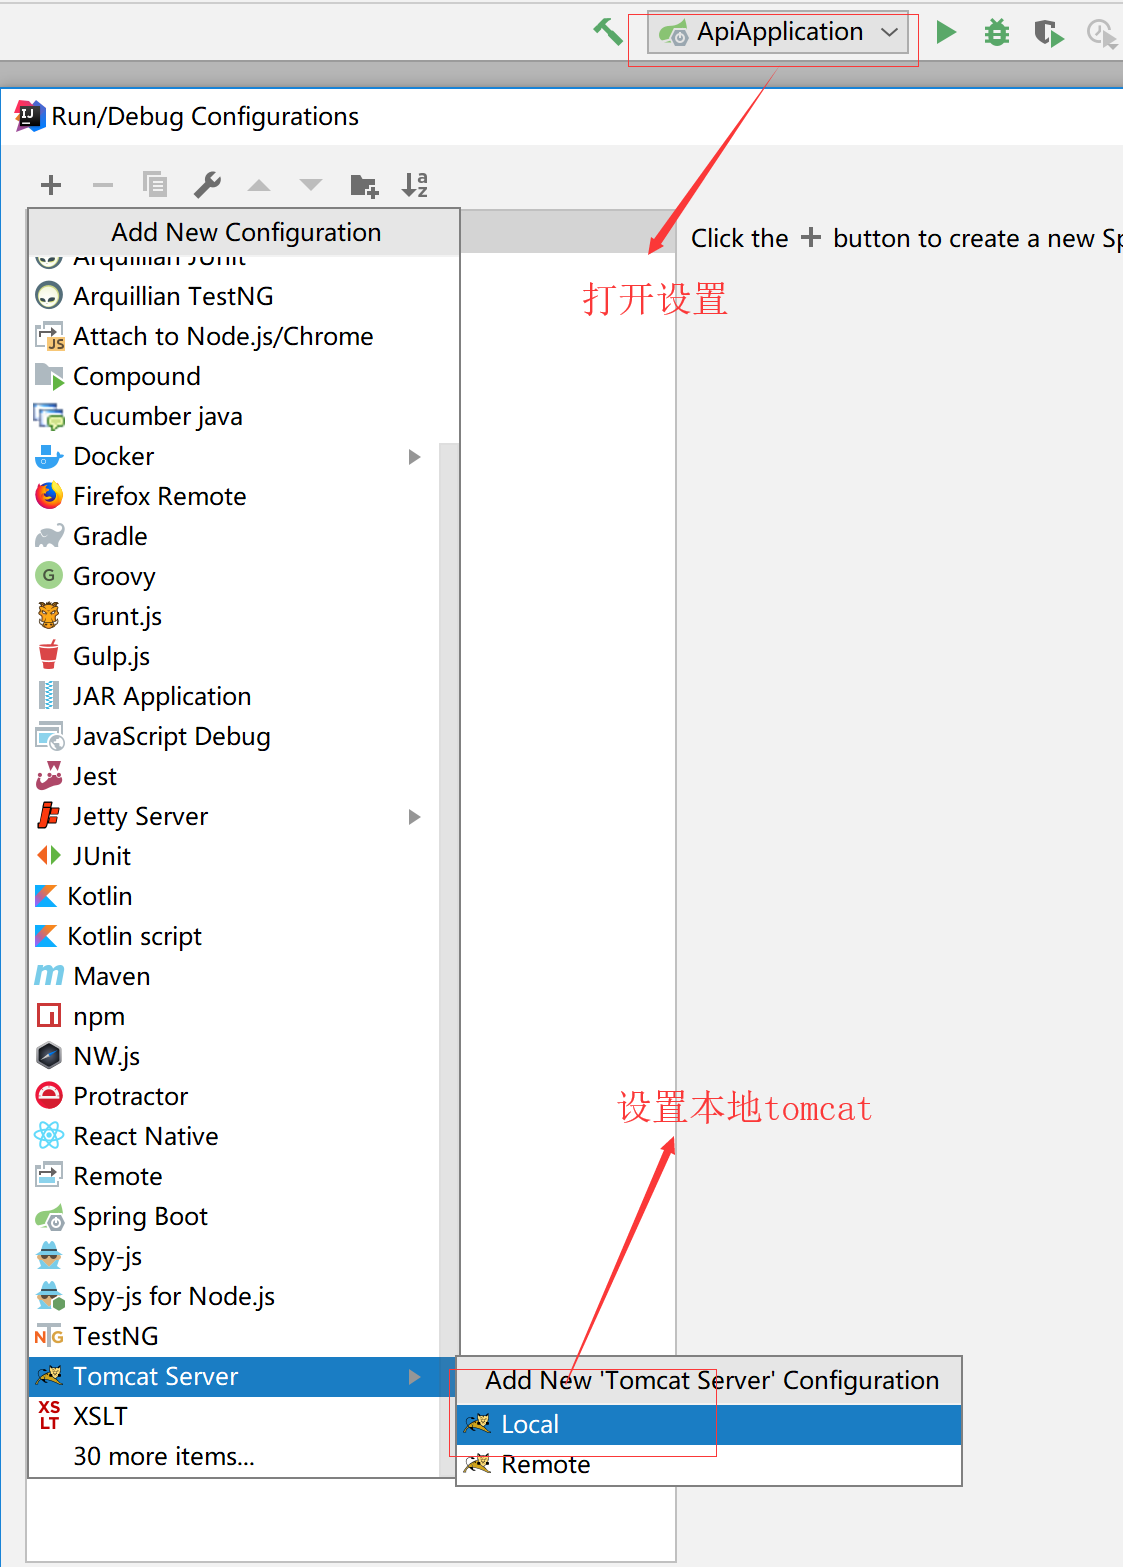Expand the Tomcat Server submenu arrow
This screenshot has width=1123, height=1567.
point(415,1377)
